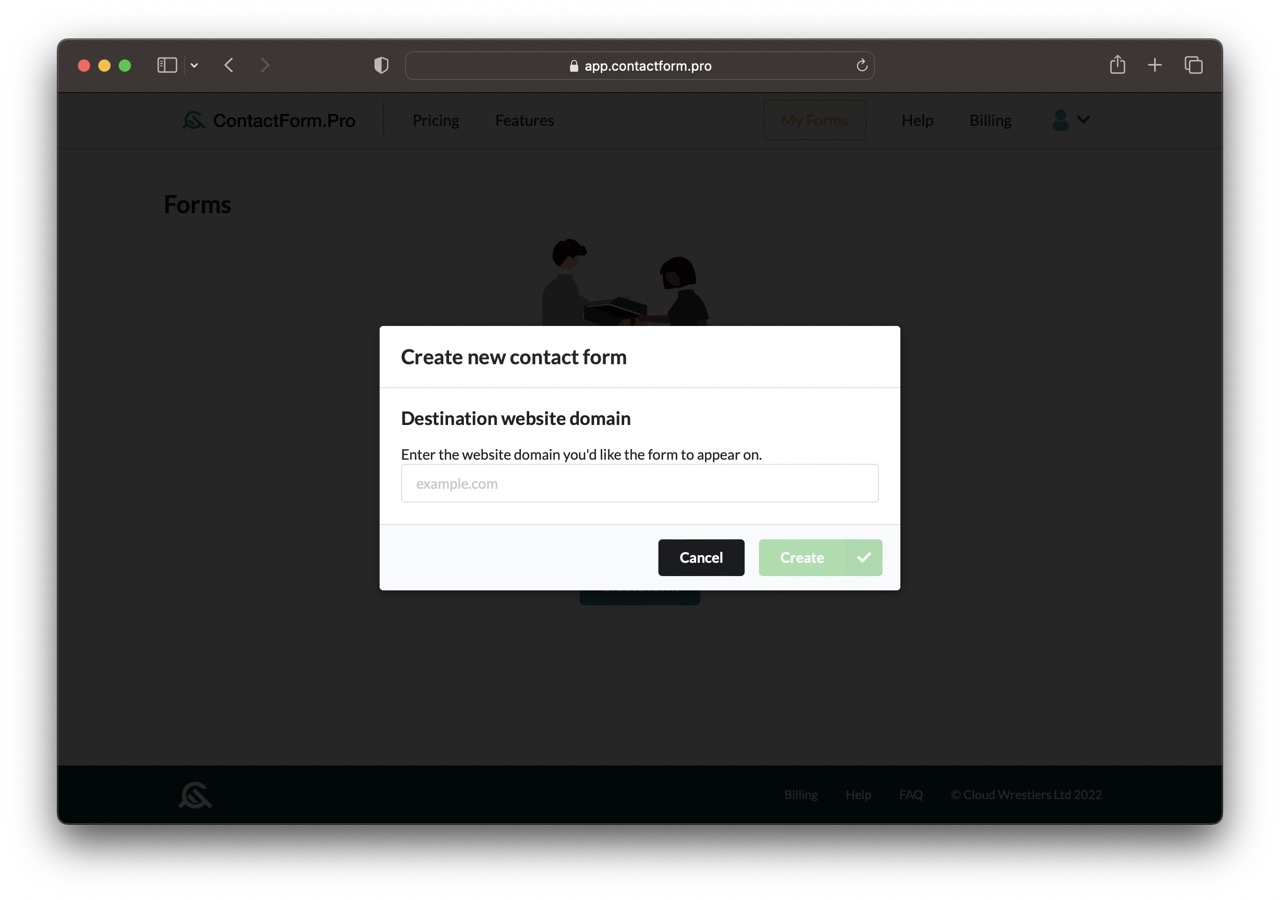Click the example.com domain input field
1280x900 pixels.
(639, 483)
